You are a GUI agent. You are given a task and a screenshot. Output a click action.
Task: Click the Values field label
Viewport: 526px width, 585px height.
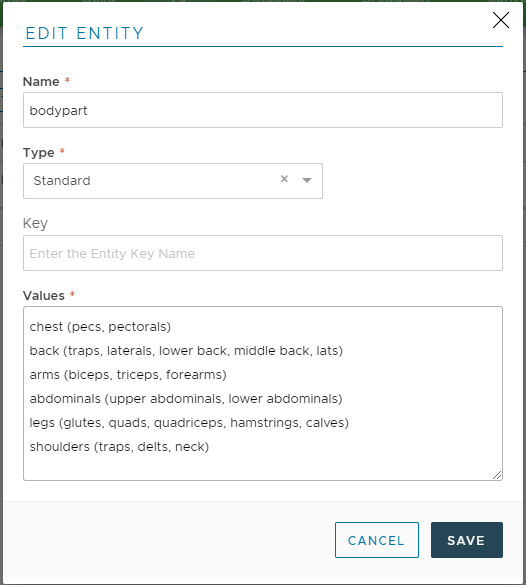tap(44, 295)
